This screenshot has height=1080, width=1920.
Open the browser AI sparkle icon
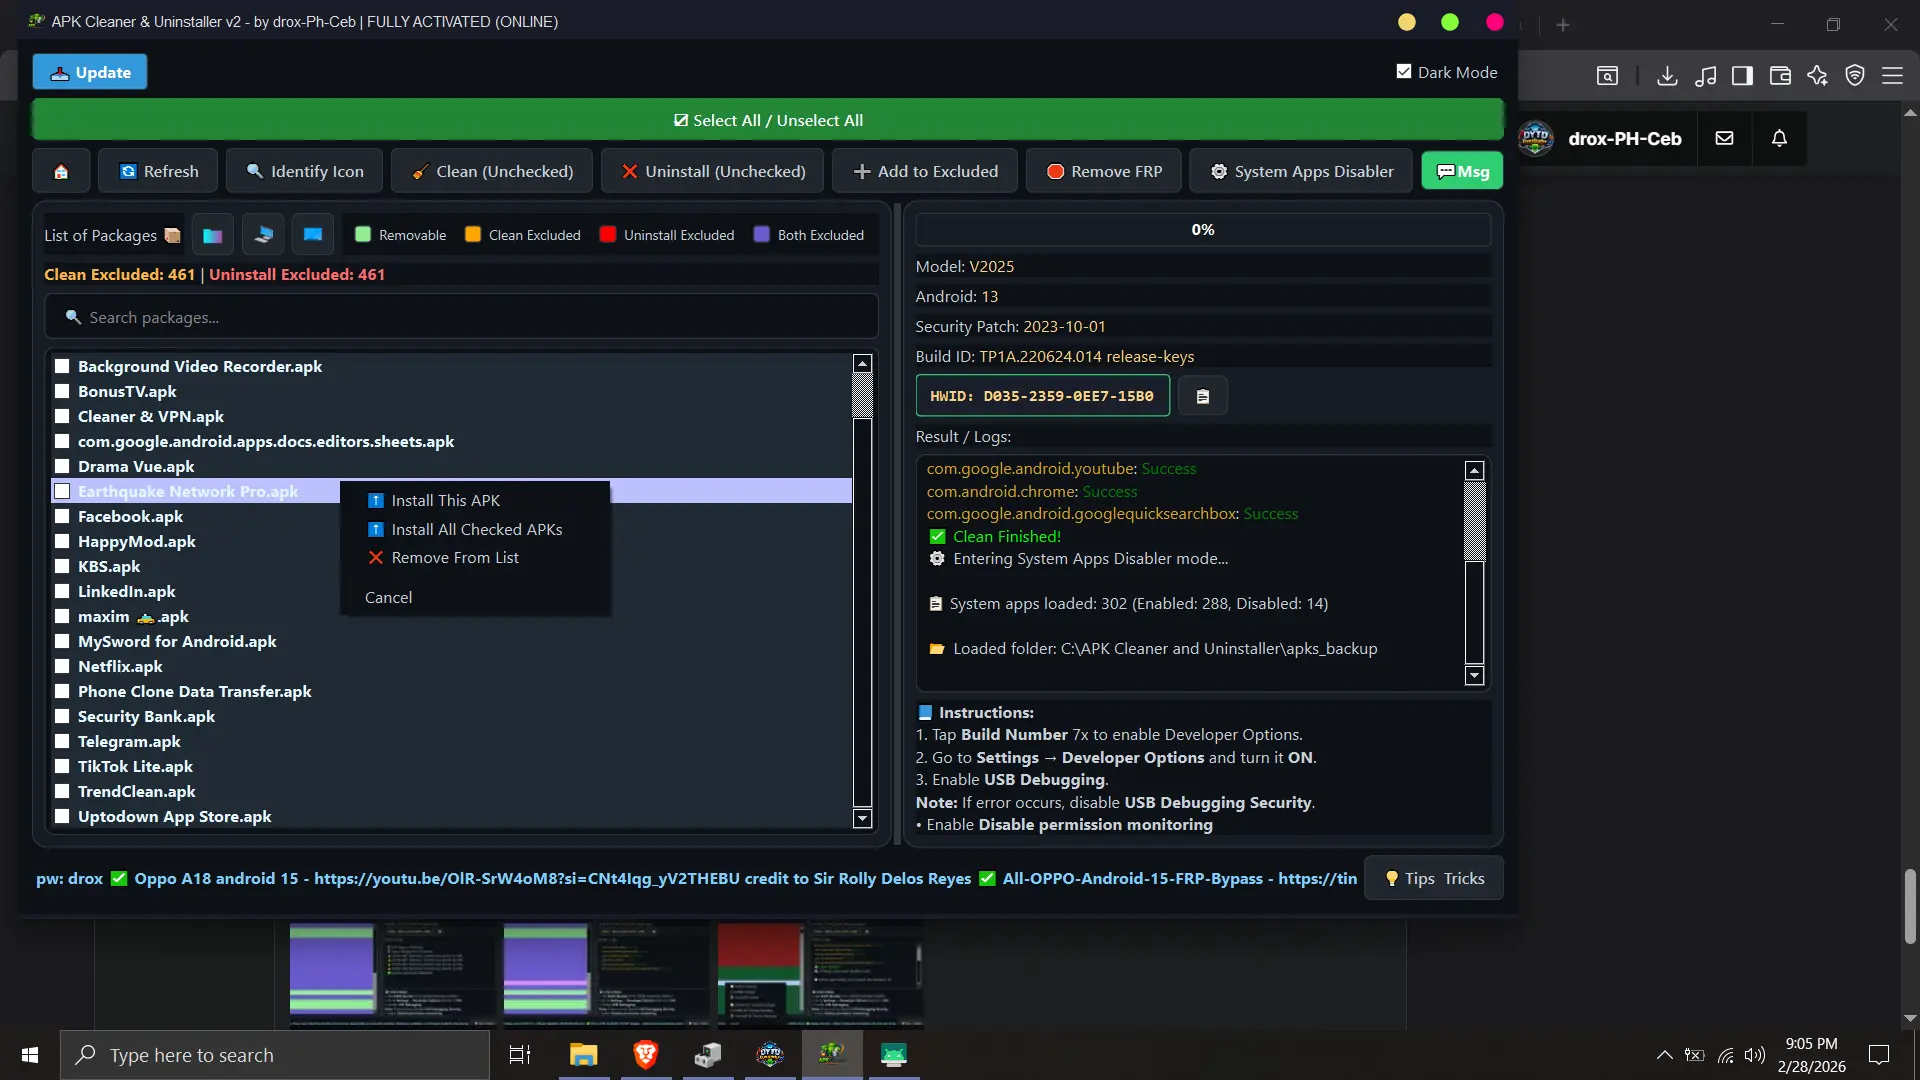click(1817, 76)
